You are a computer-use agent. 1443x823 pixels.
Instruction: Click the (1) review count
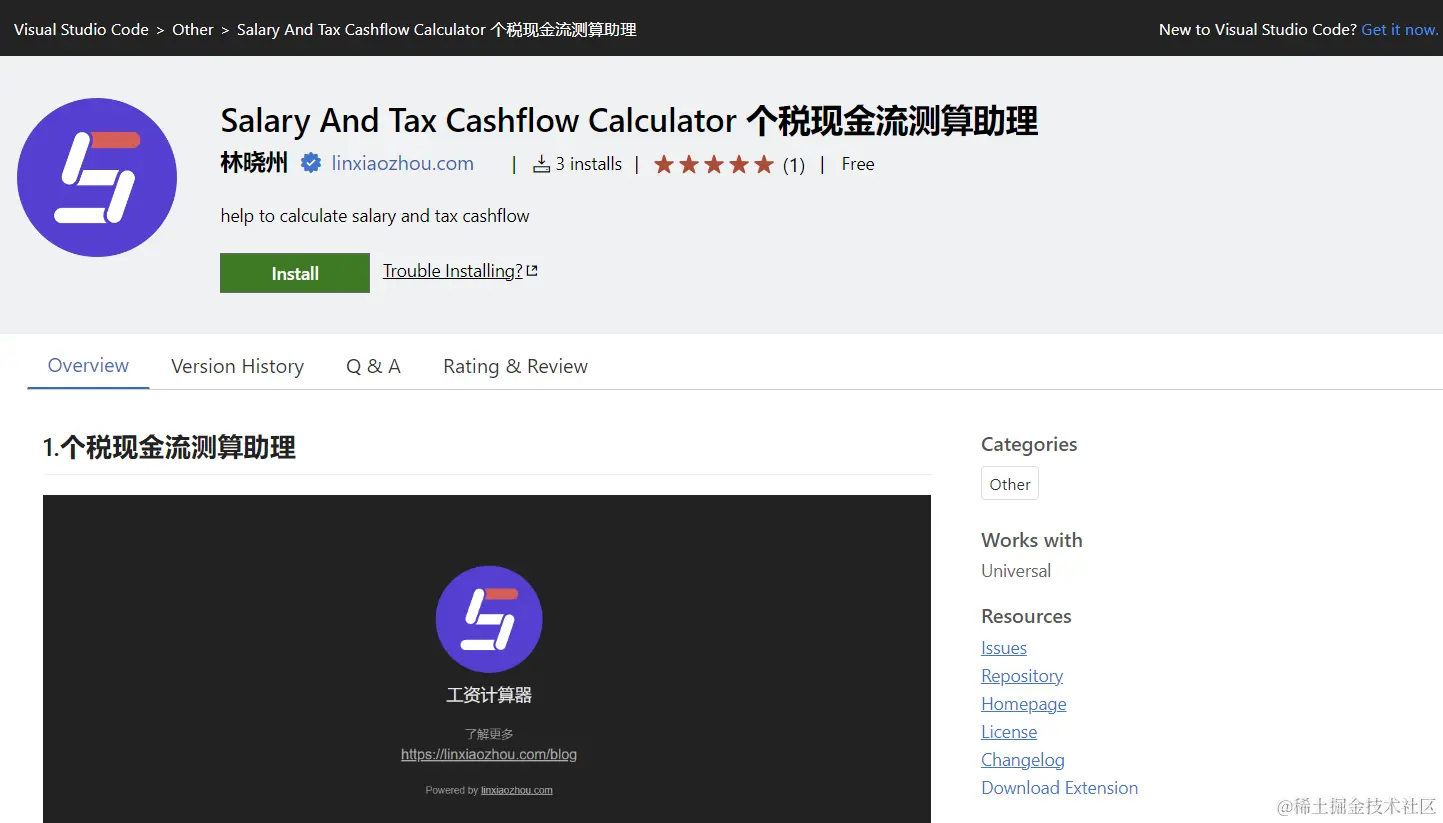pos(794,165)
